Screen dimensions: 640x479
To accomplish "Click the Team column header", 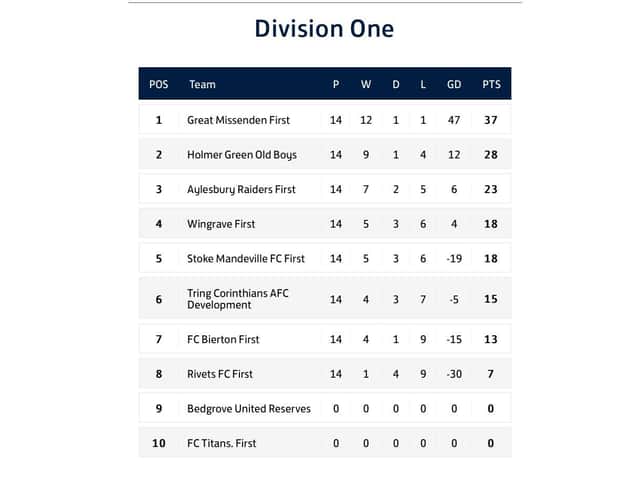I will (x=202, y=84).
